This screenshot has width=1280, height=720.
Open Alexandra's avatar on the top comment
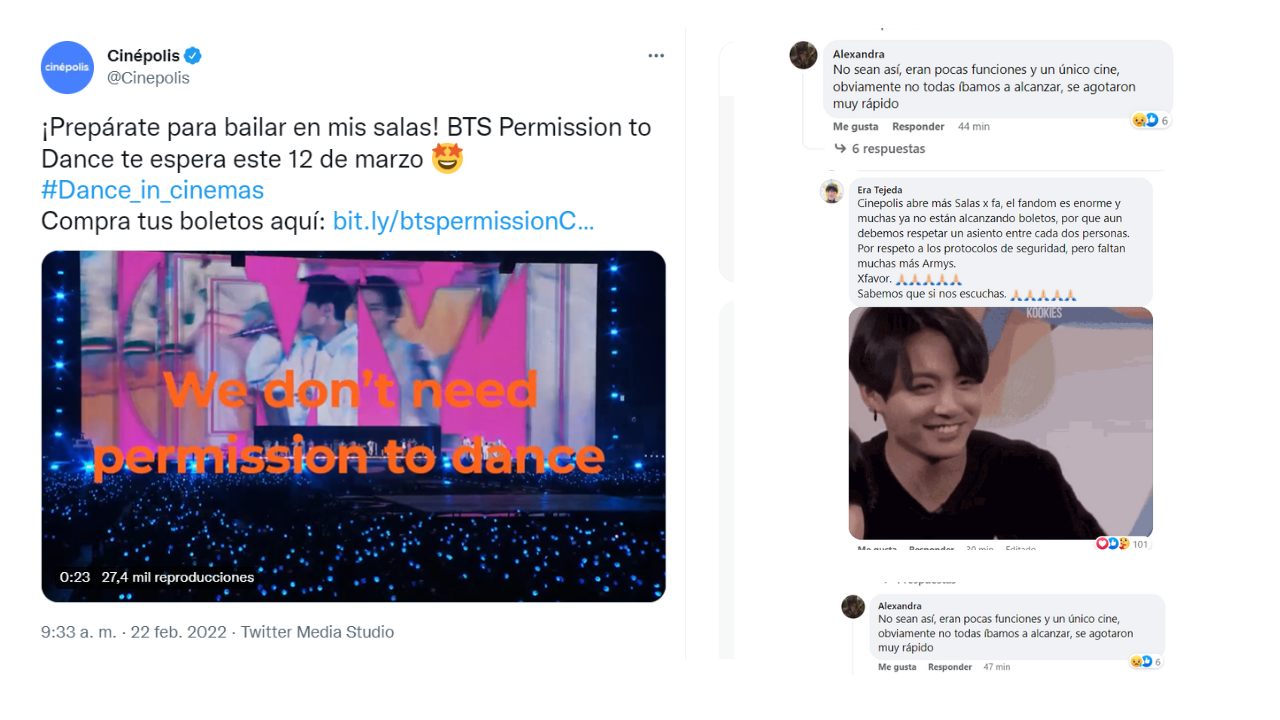(x=803, y=55)
